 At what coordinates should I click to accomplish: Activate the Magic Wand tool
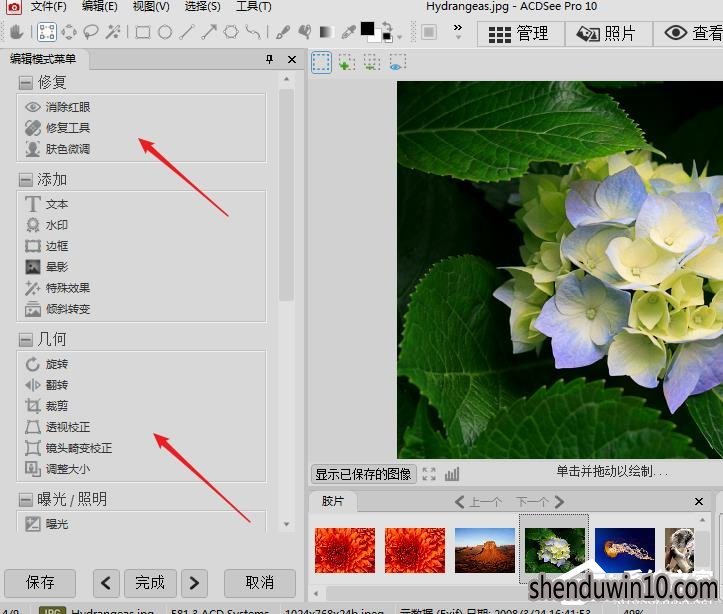(113, 32)
